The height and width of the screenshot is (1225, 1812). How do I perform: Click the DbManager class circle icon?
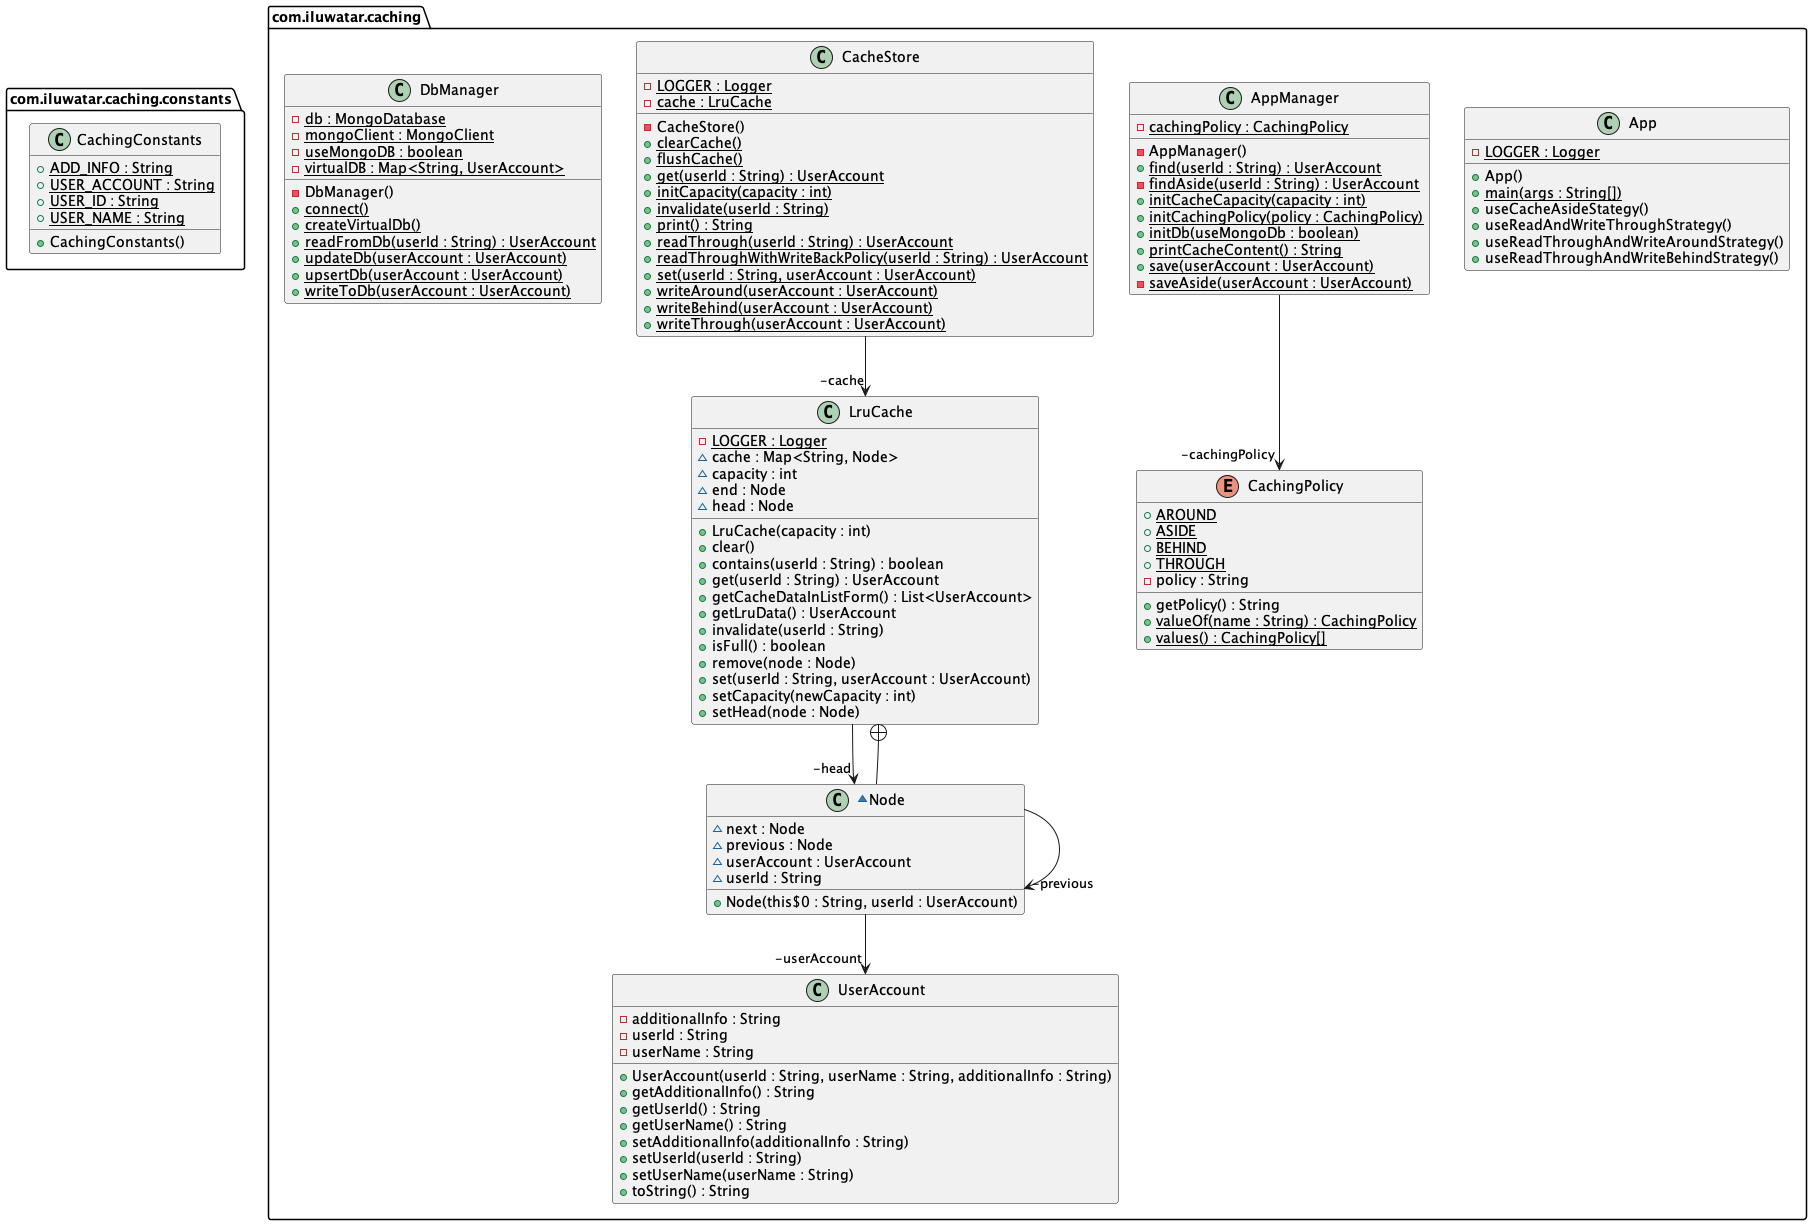click(x=399, y=90)
